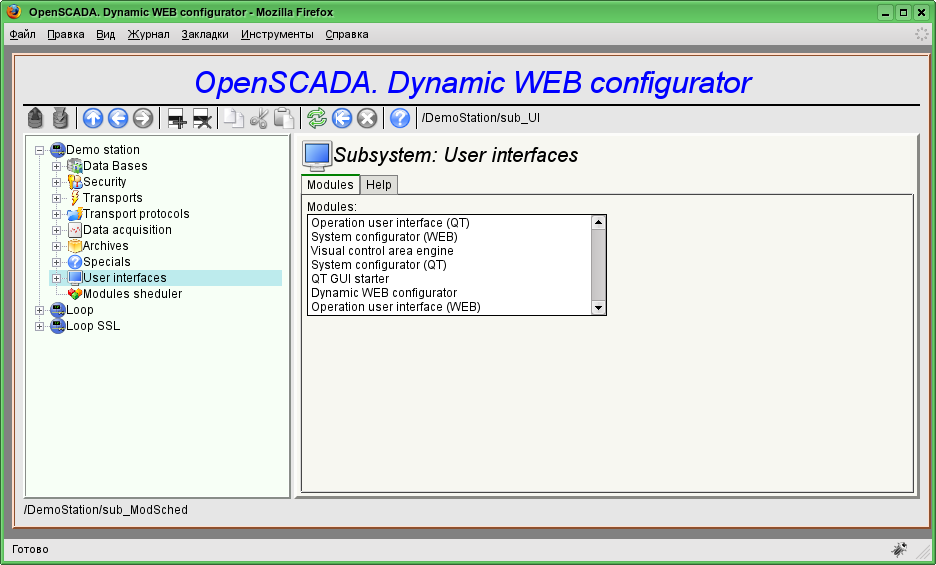Viewport: 936px width, 565px height.
Task: Click the Modules sheduler icon in tree
Action: 75,294
